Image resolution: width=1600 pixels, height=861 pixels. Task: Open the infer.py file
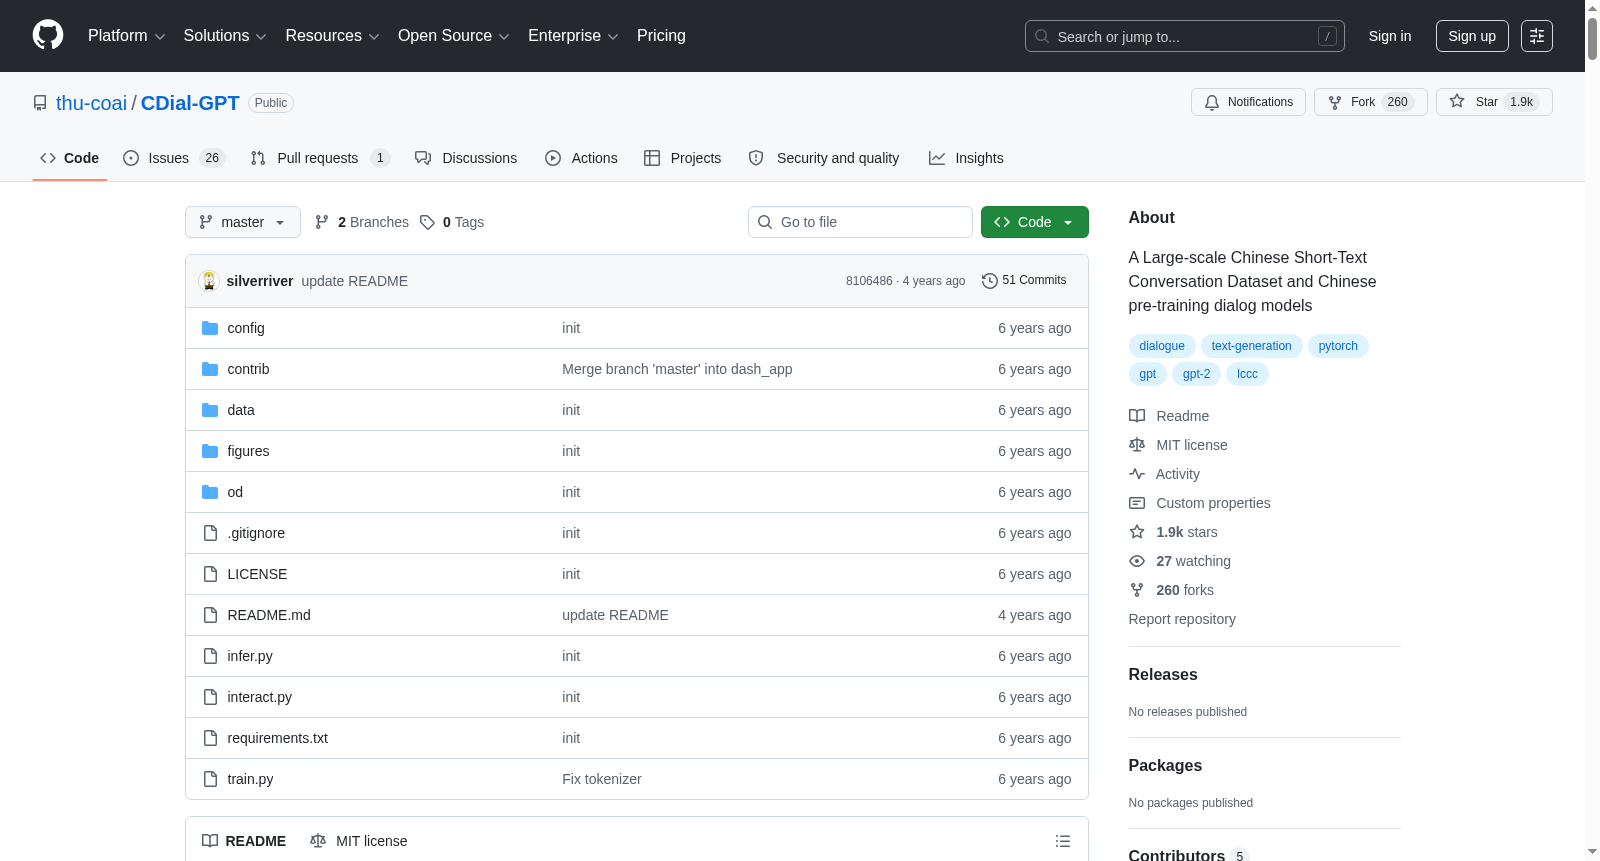[x=250, y=656]
